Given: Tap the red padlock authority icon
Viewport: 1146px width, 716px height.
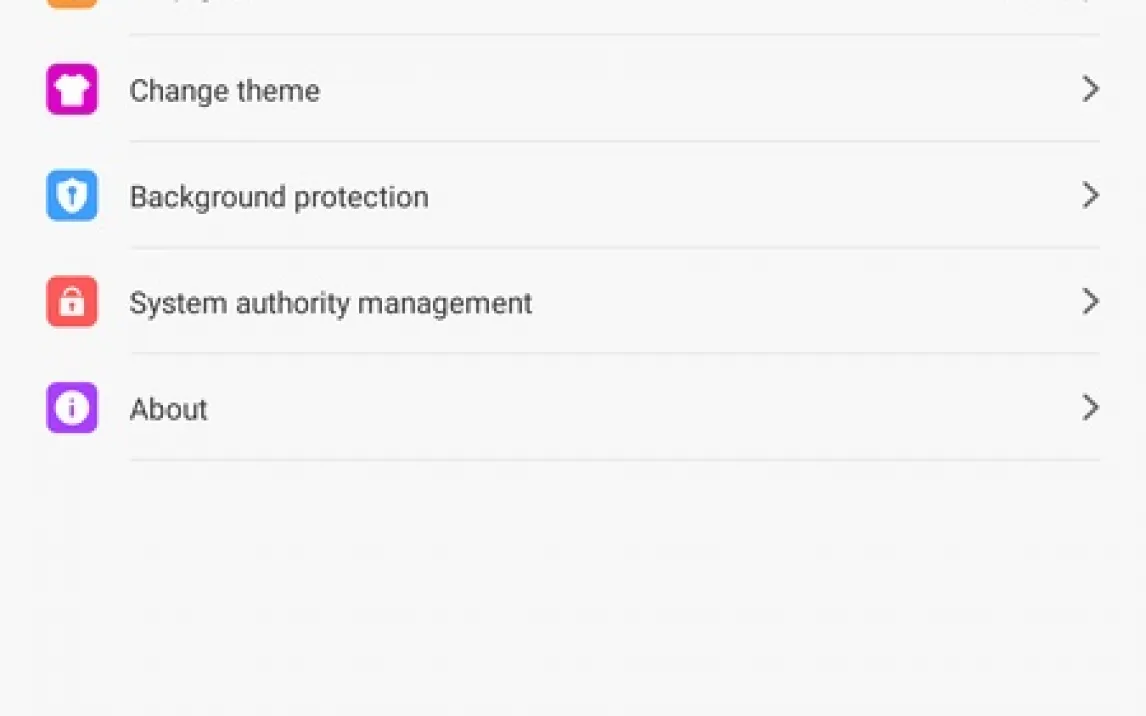Looking at the screenshot, I should [72, 301].
